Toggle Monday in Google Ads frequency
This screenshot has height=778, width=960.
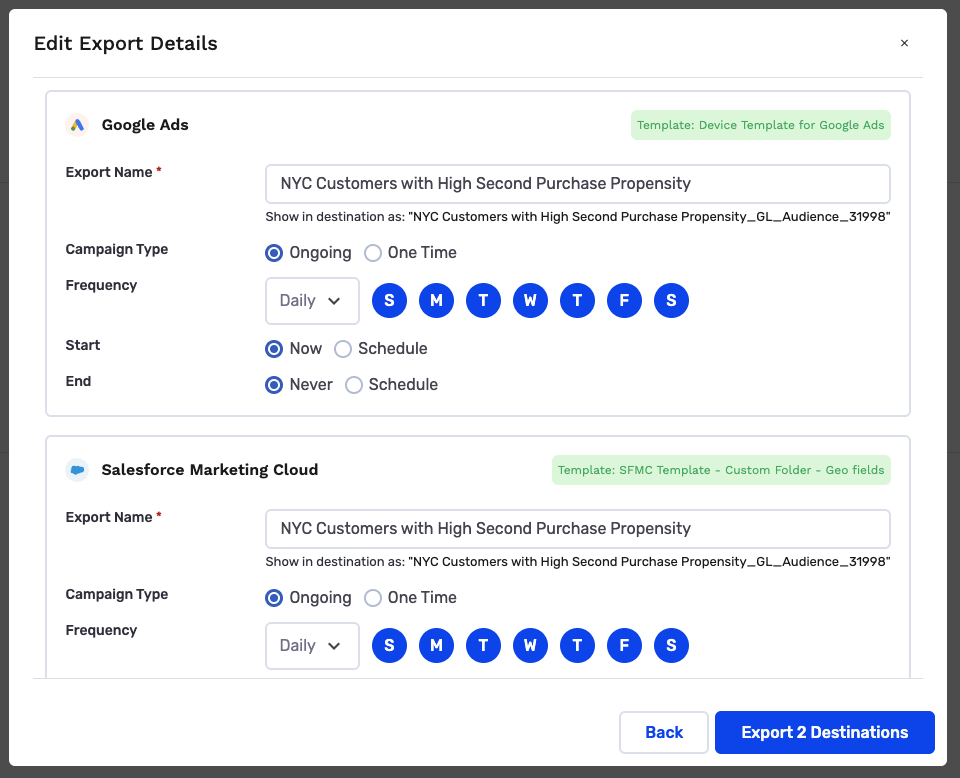pos(436,301)
